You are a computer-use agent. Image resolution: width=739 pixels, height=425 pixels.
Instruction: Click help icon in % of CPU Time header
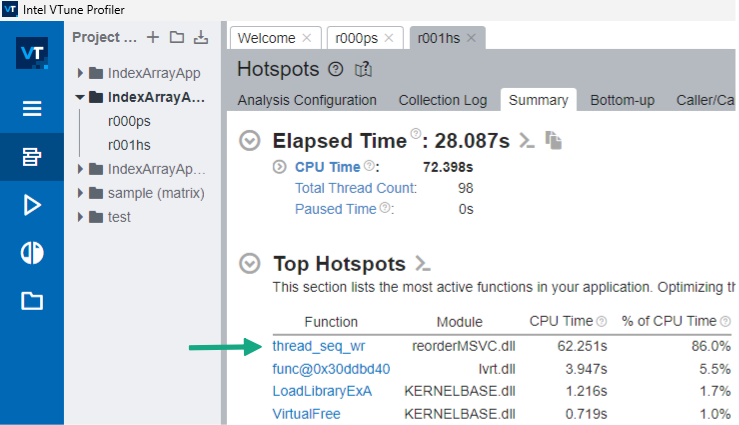tap(726, 321)
